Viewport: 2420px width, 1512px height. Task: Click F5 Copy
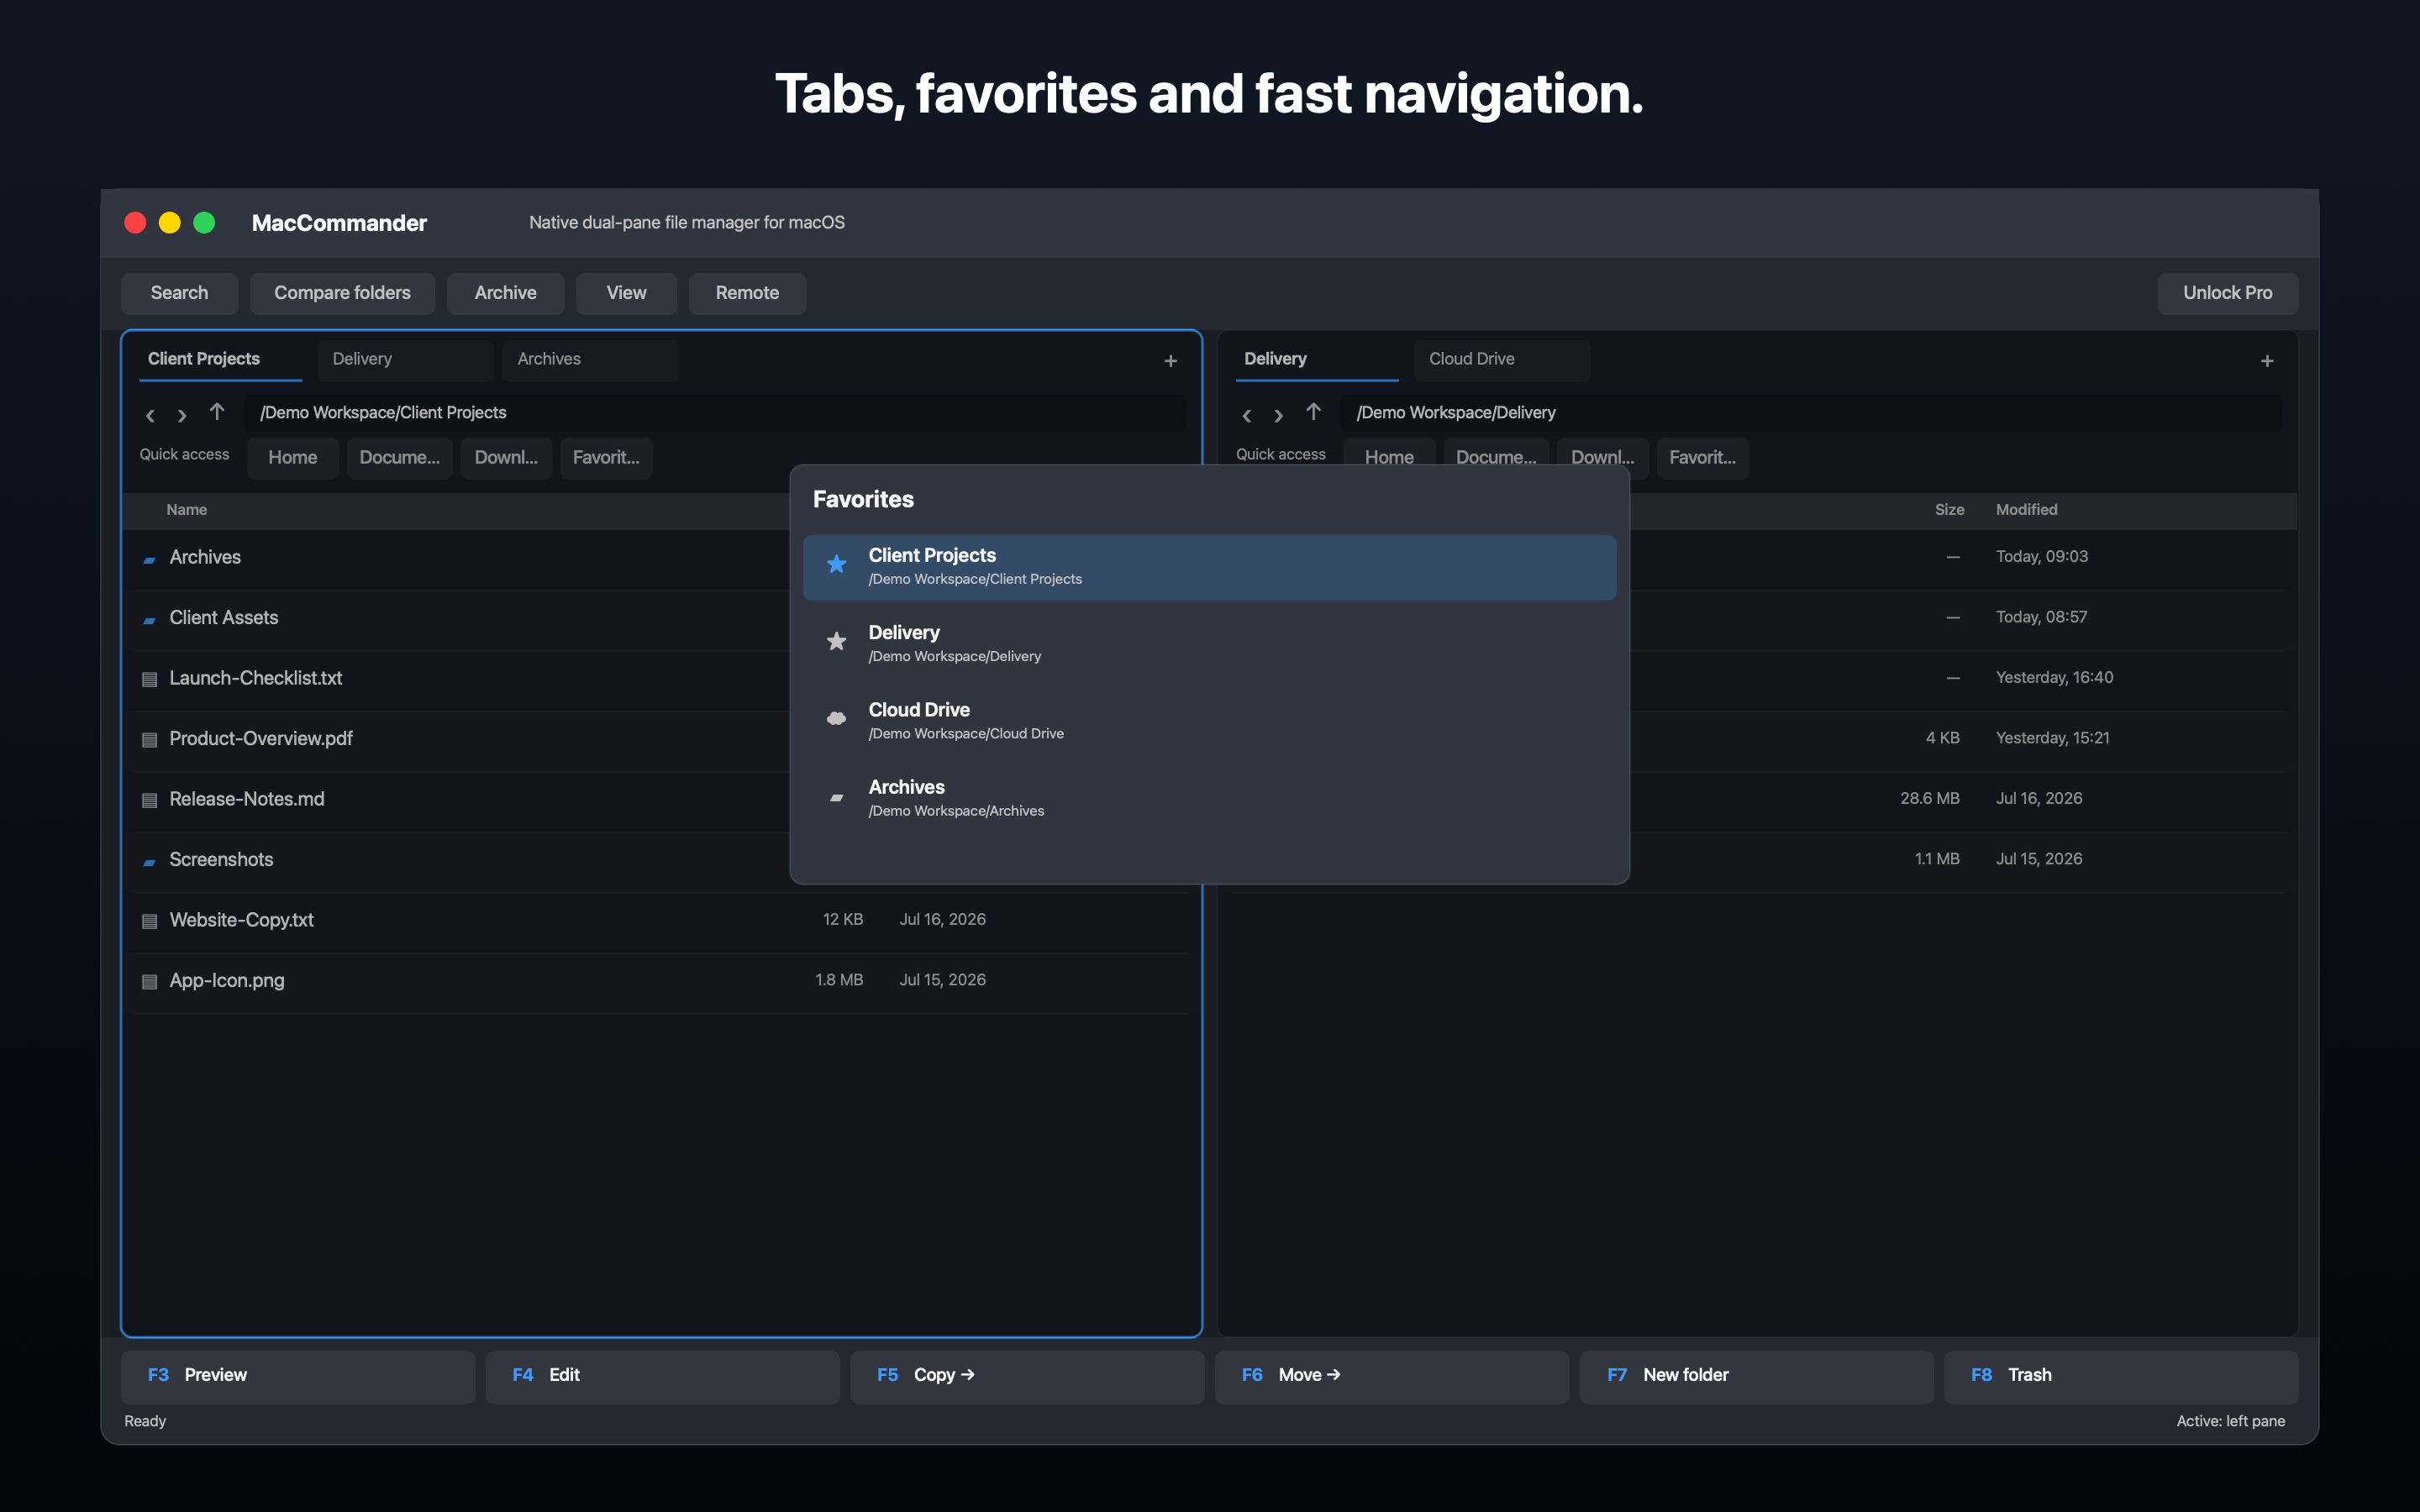coord(1027,1376)
